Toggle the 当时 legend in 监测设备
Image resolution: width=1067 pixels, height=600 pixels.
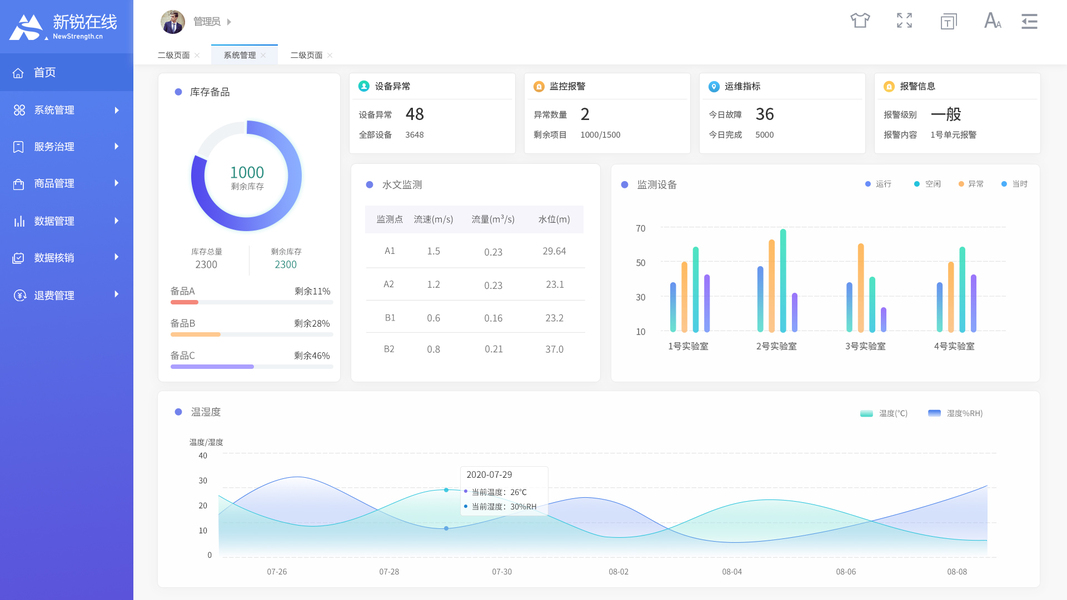point(1014,184)
